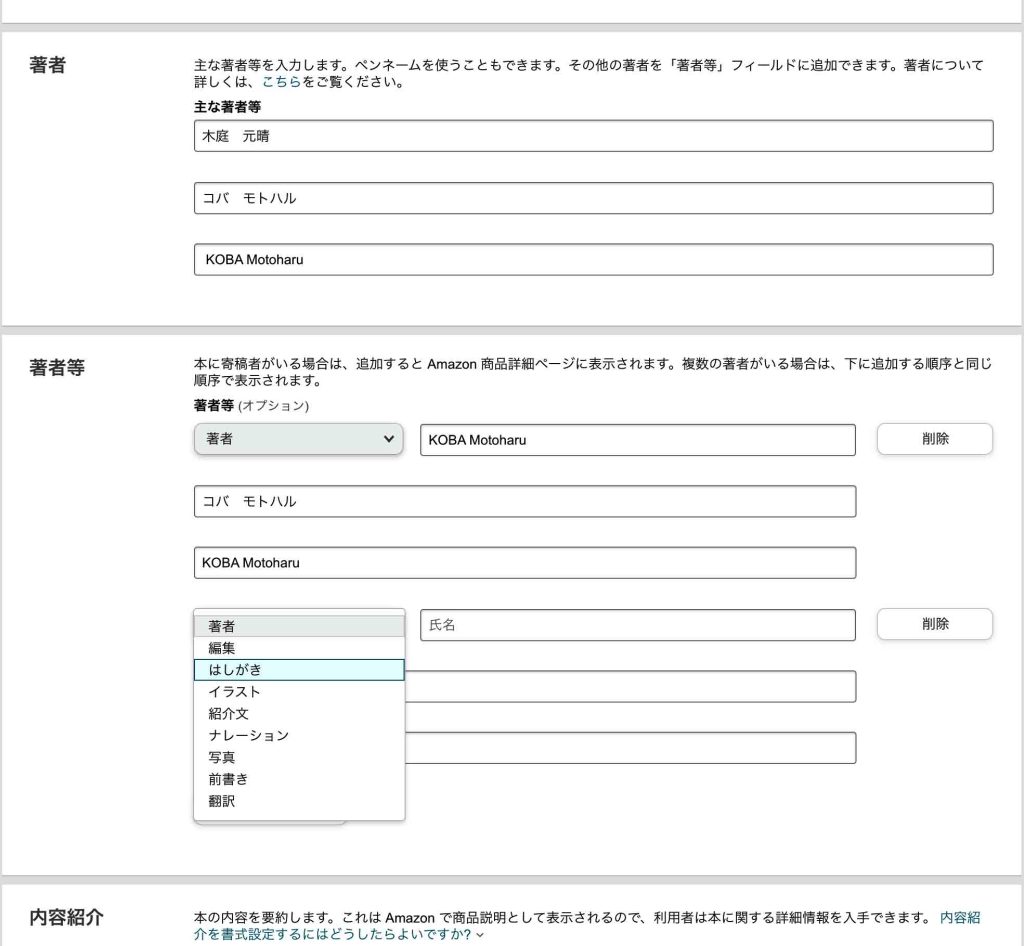1024x946 pixels.
Task: Choose 編集 in the role list
Action: [299, 648]
